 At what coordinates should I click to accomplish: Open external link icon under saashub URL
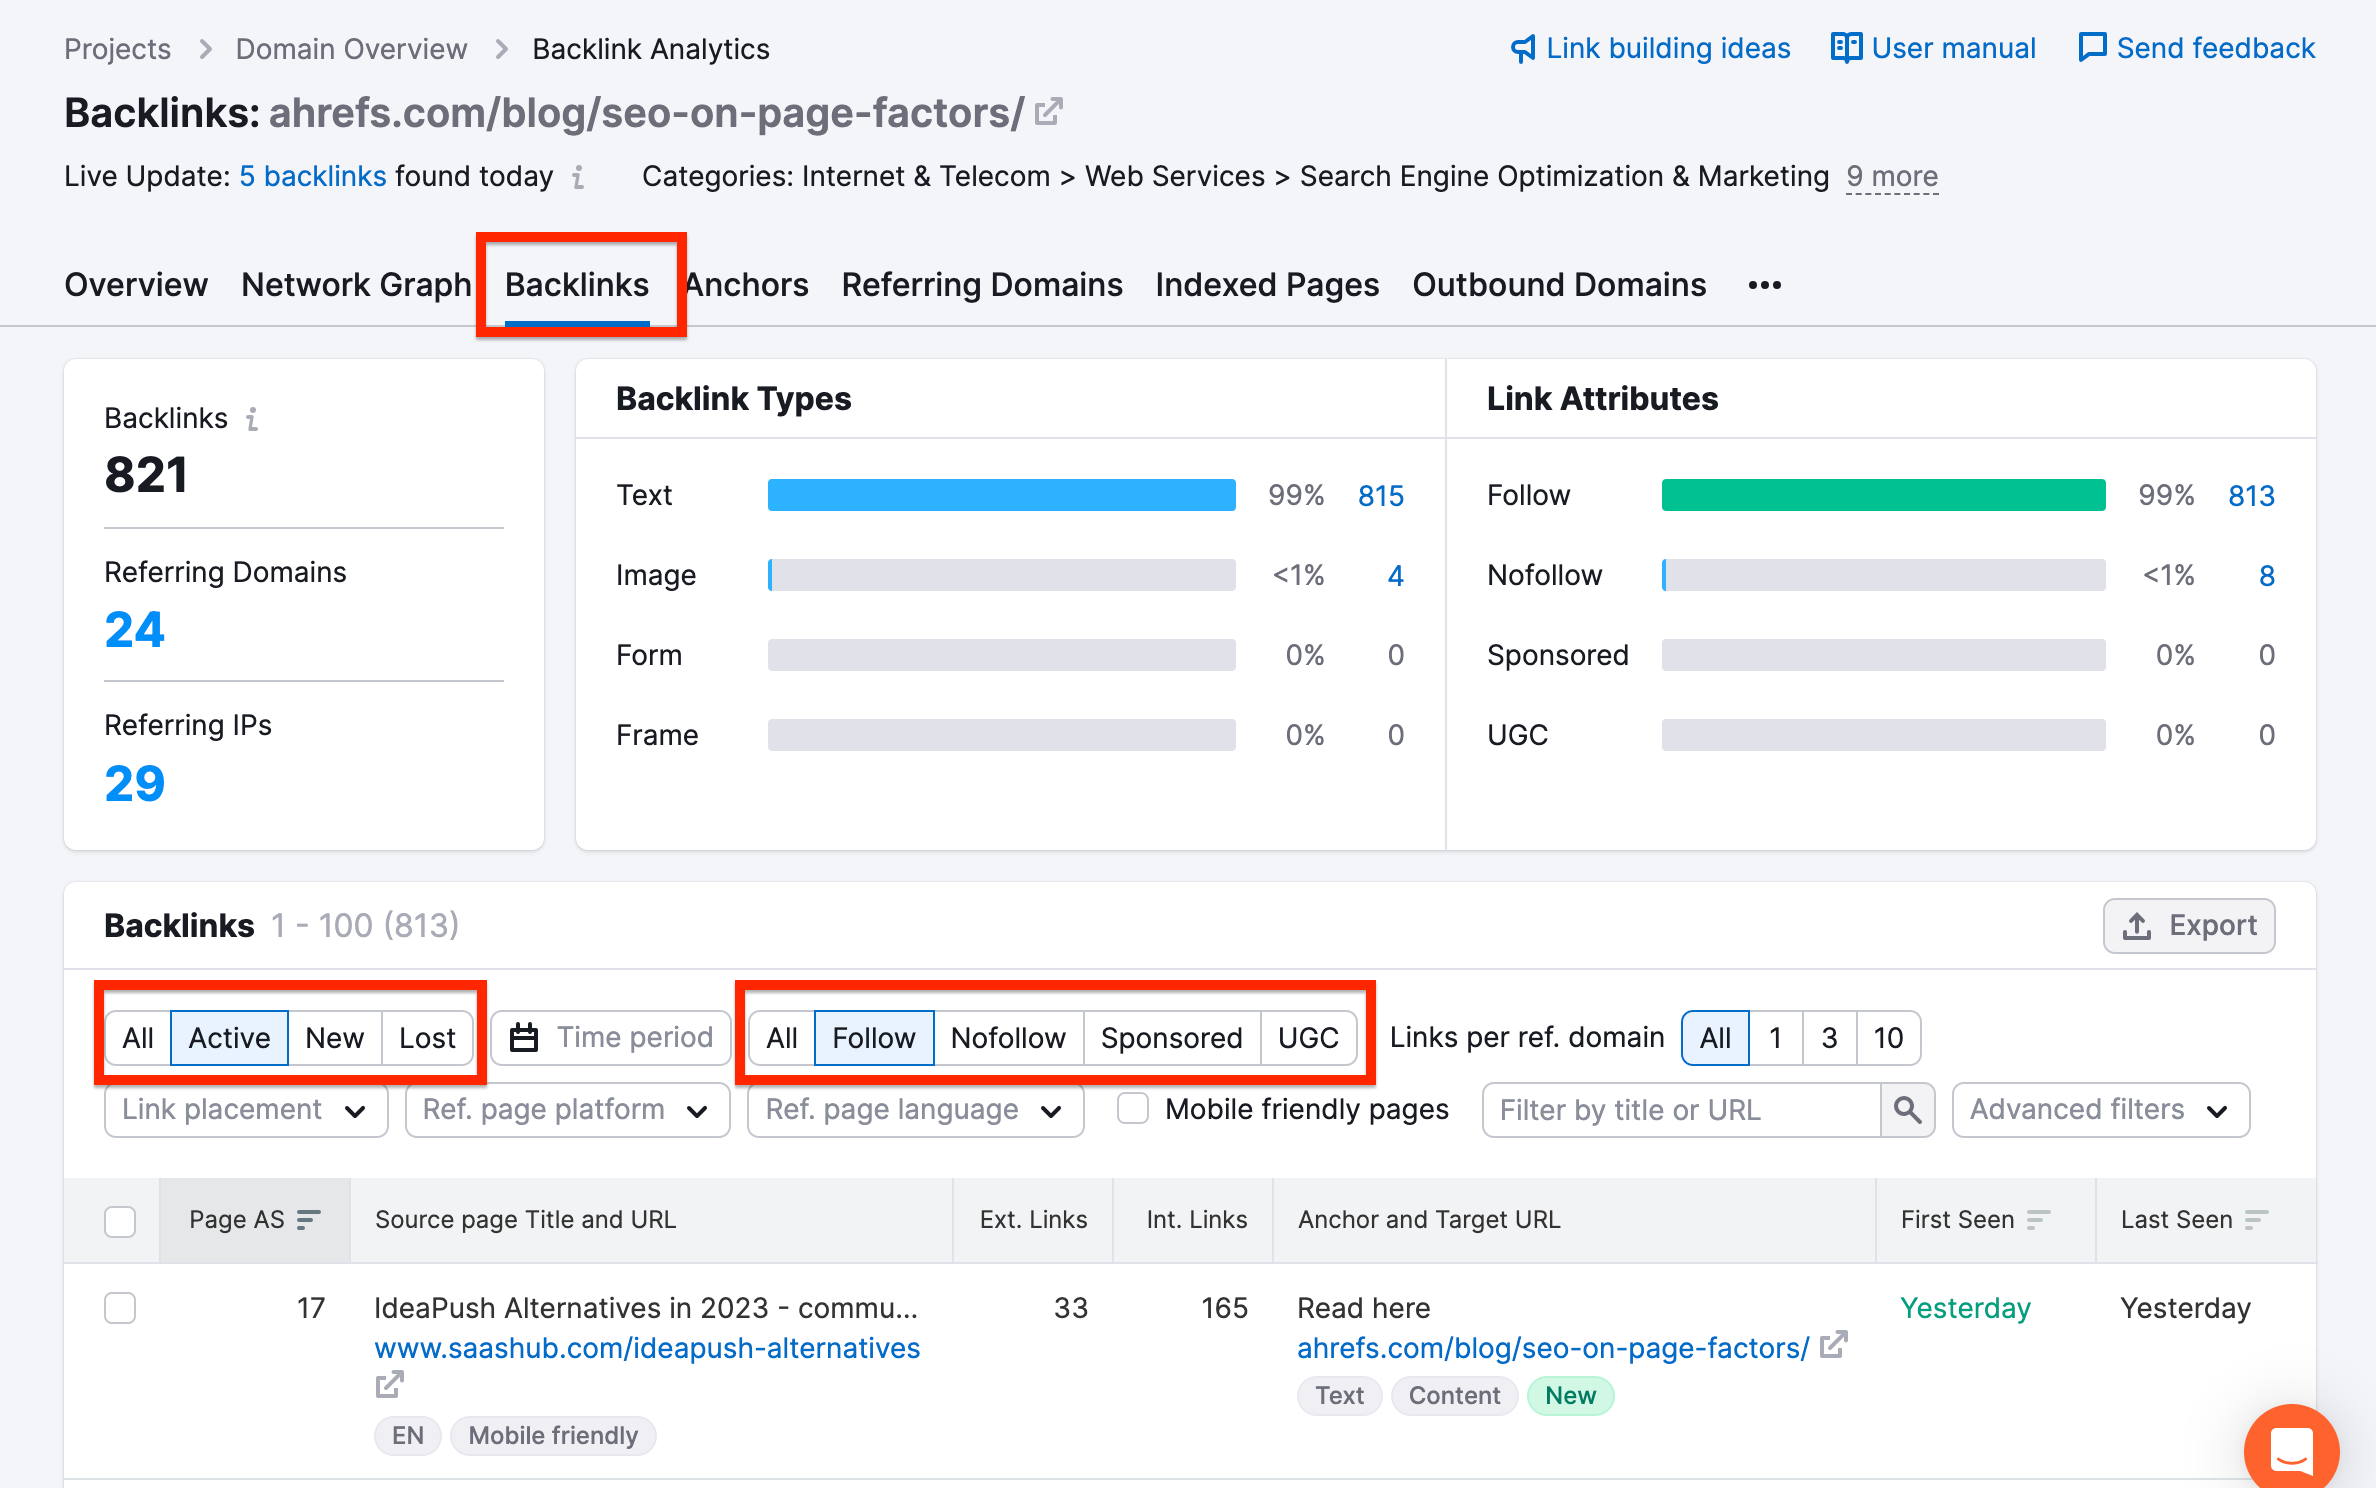coord(389,1386)
